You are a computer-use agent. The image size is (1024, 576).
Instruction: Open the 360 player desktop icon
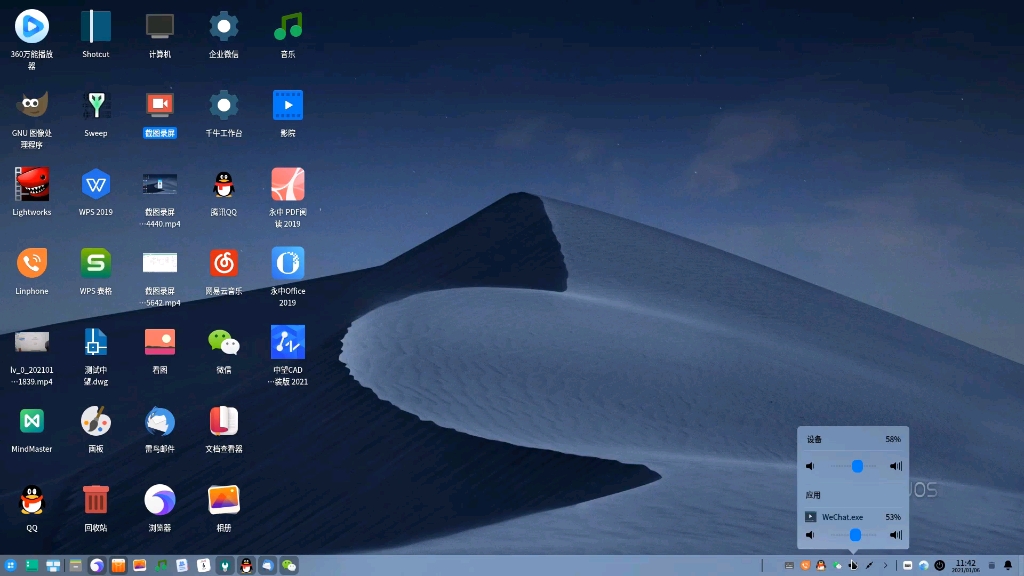coord(32,27)
